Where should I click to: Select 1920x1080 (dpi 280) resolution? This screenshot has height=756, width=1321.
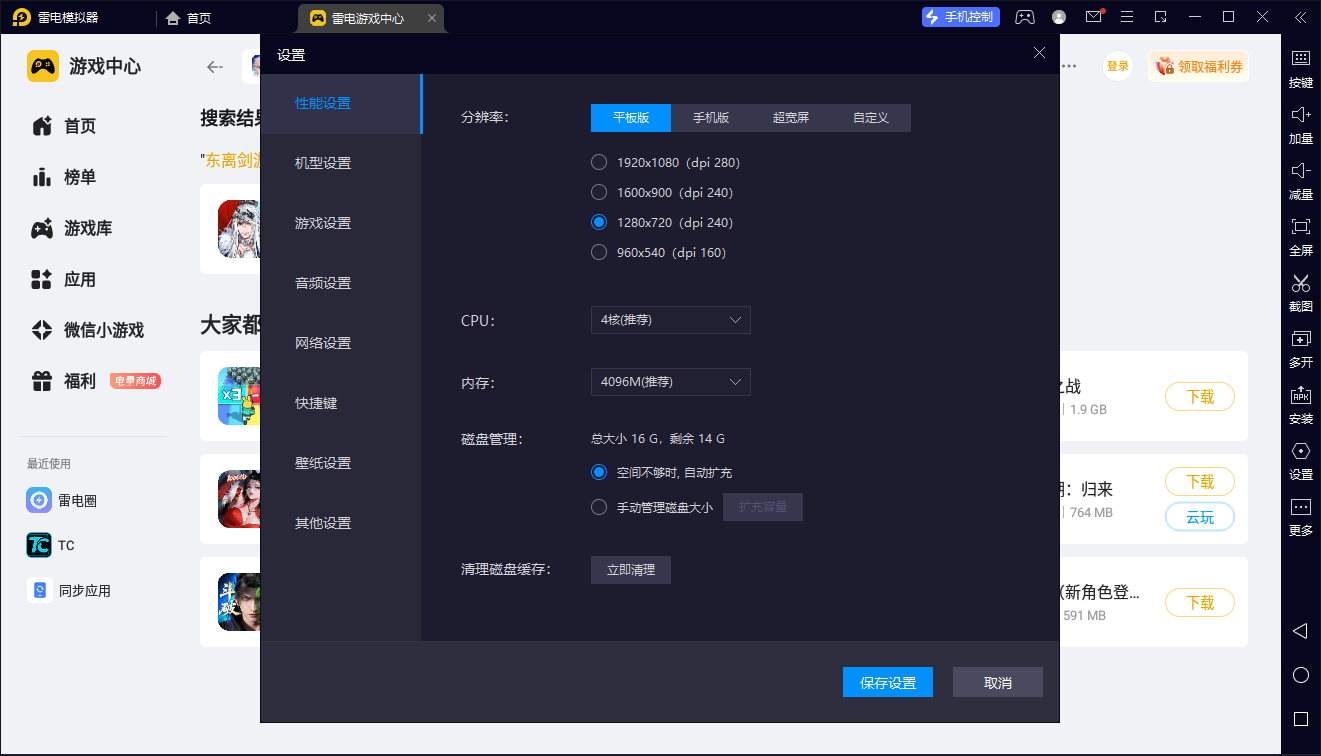[665, 162]
